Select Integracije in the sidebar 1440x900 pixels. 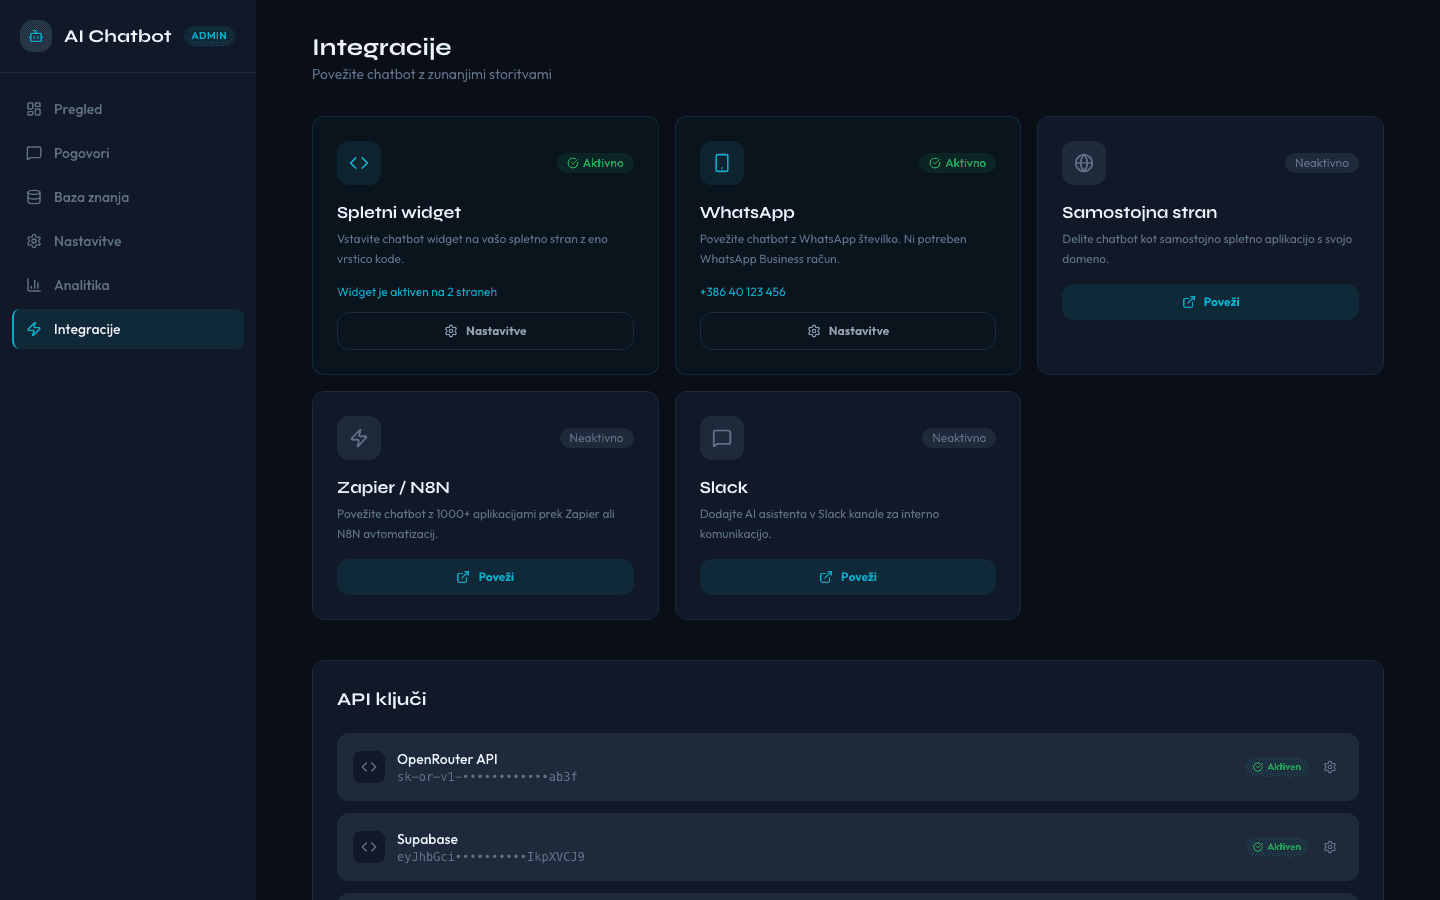click(x=128, y=329)
